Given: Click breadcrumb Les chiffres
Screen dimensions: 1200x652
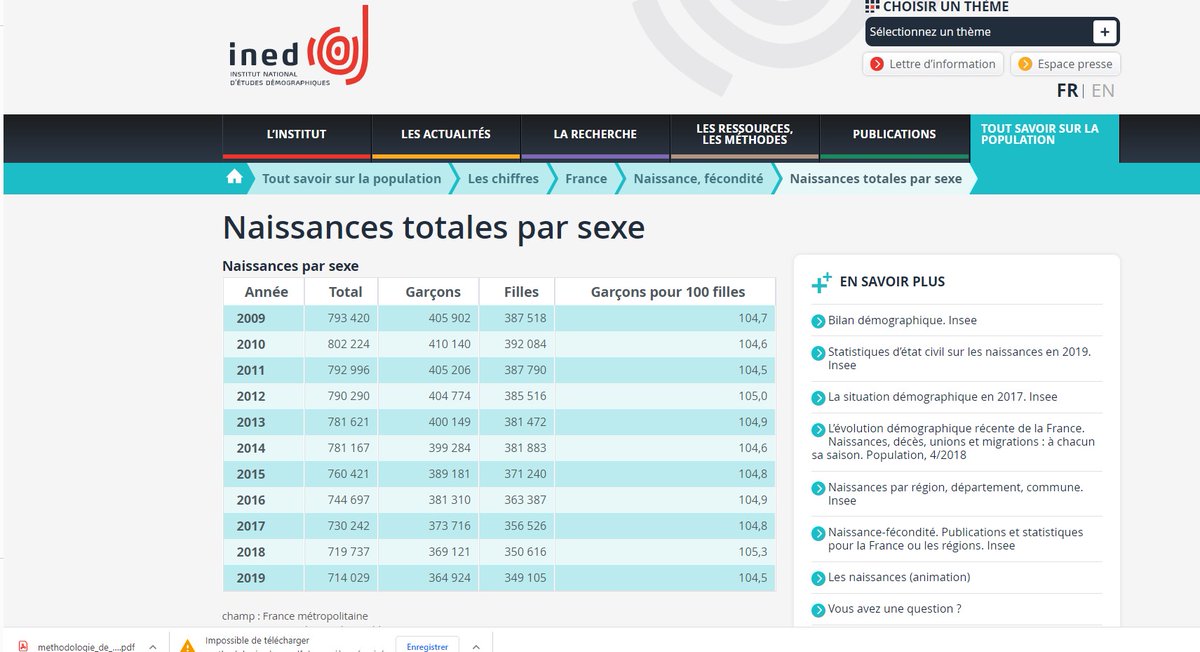Looking at the screenshot, I should click(x=503, y=179).
